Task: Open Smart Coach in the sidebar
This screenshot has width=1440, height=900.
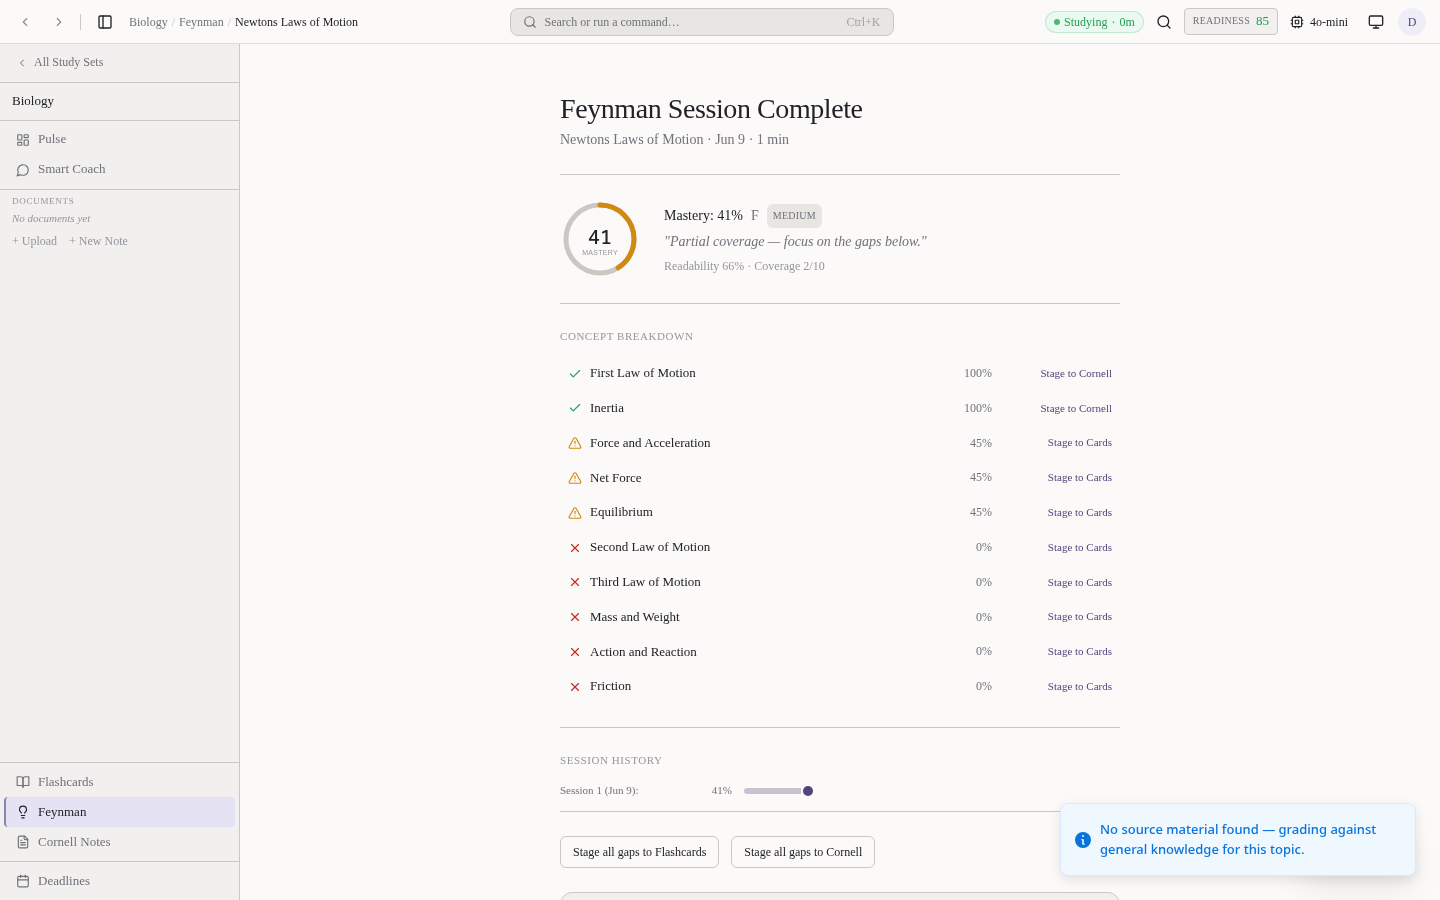Action: (x=120, y=169)
